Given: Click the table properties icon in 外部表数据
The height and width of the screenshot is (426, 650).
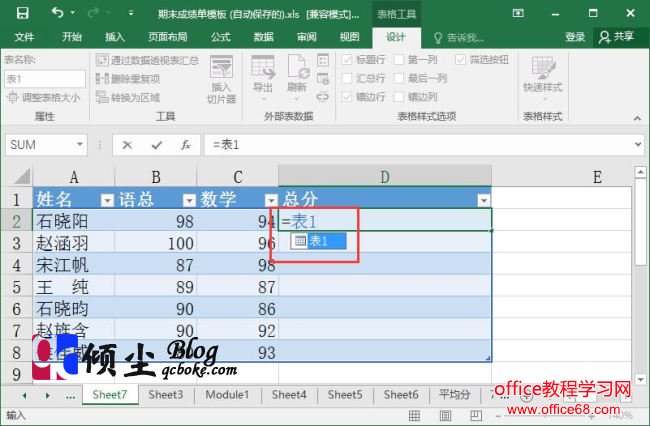Looking at the screenshot, I should click(323, 60).
